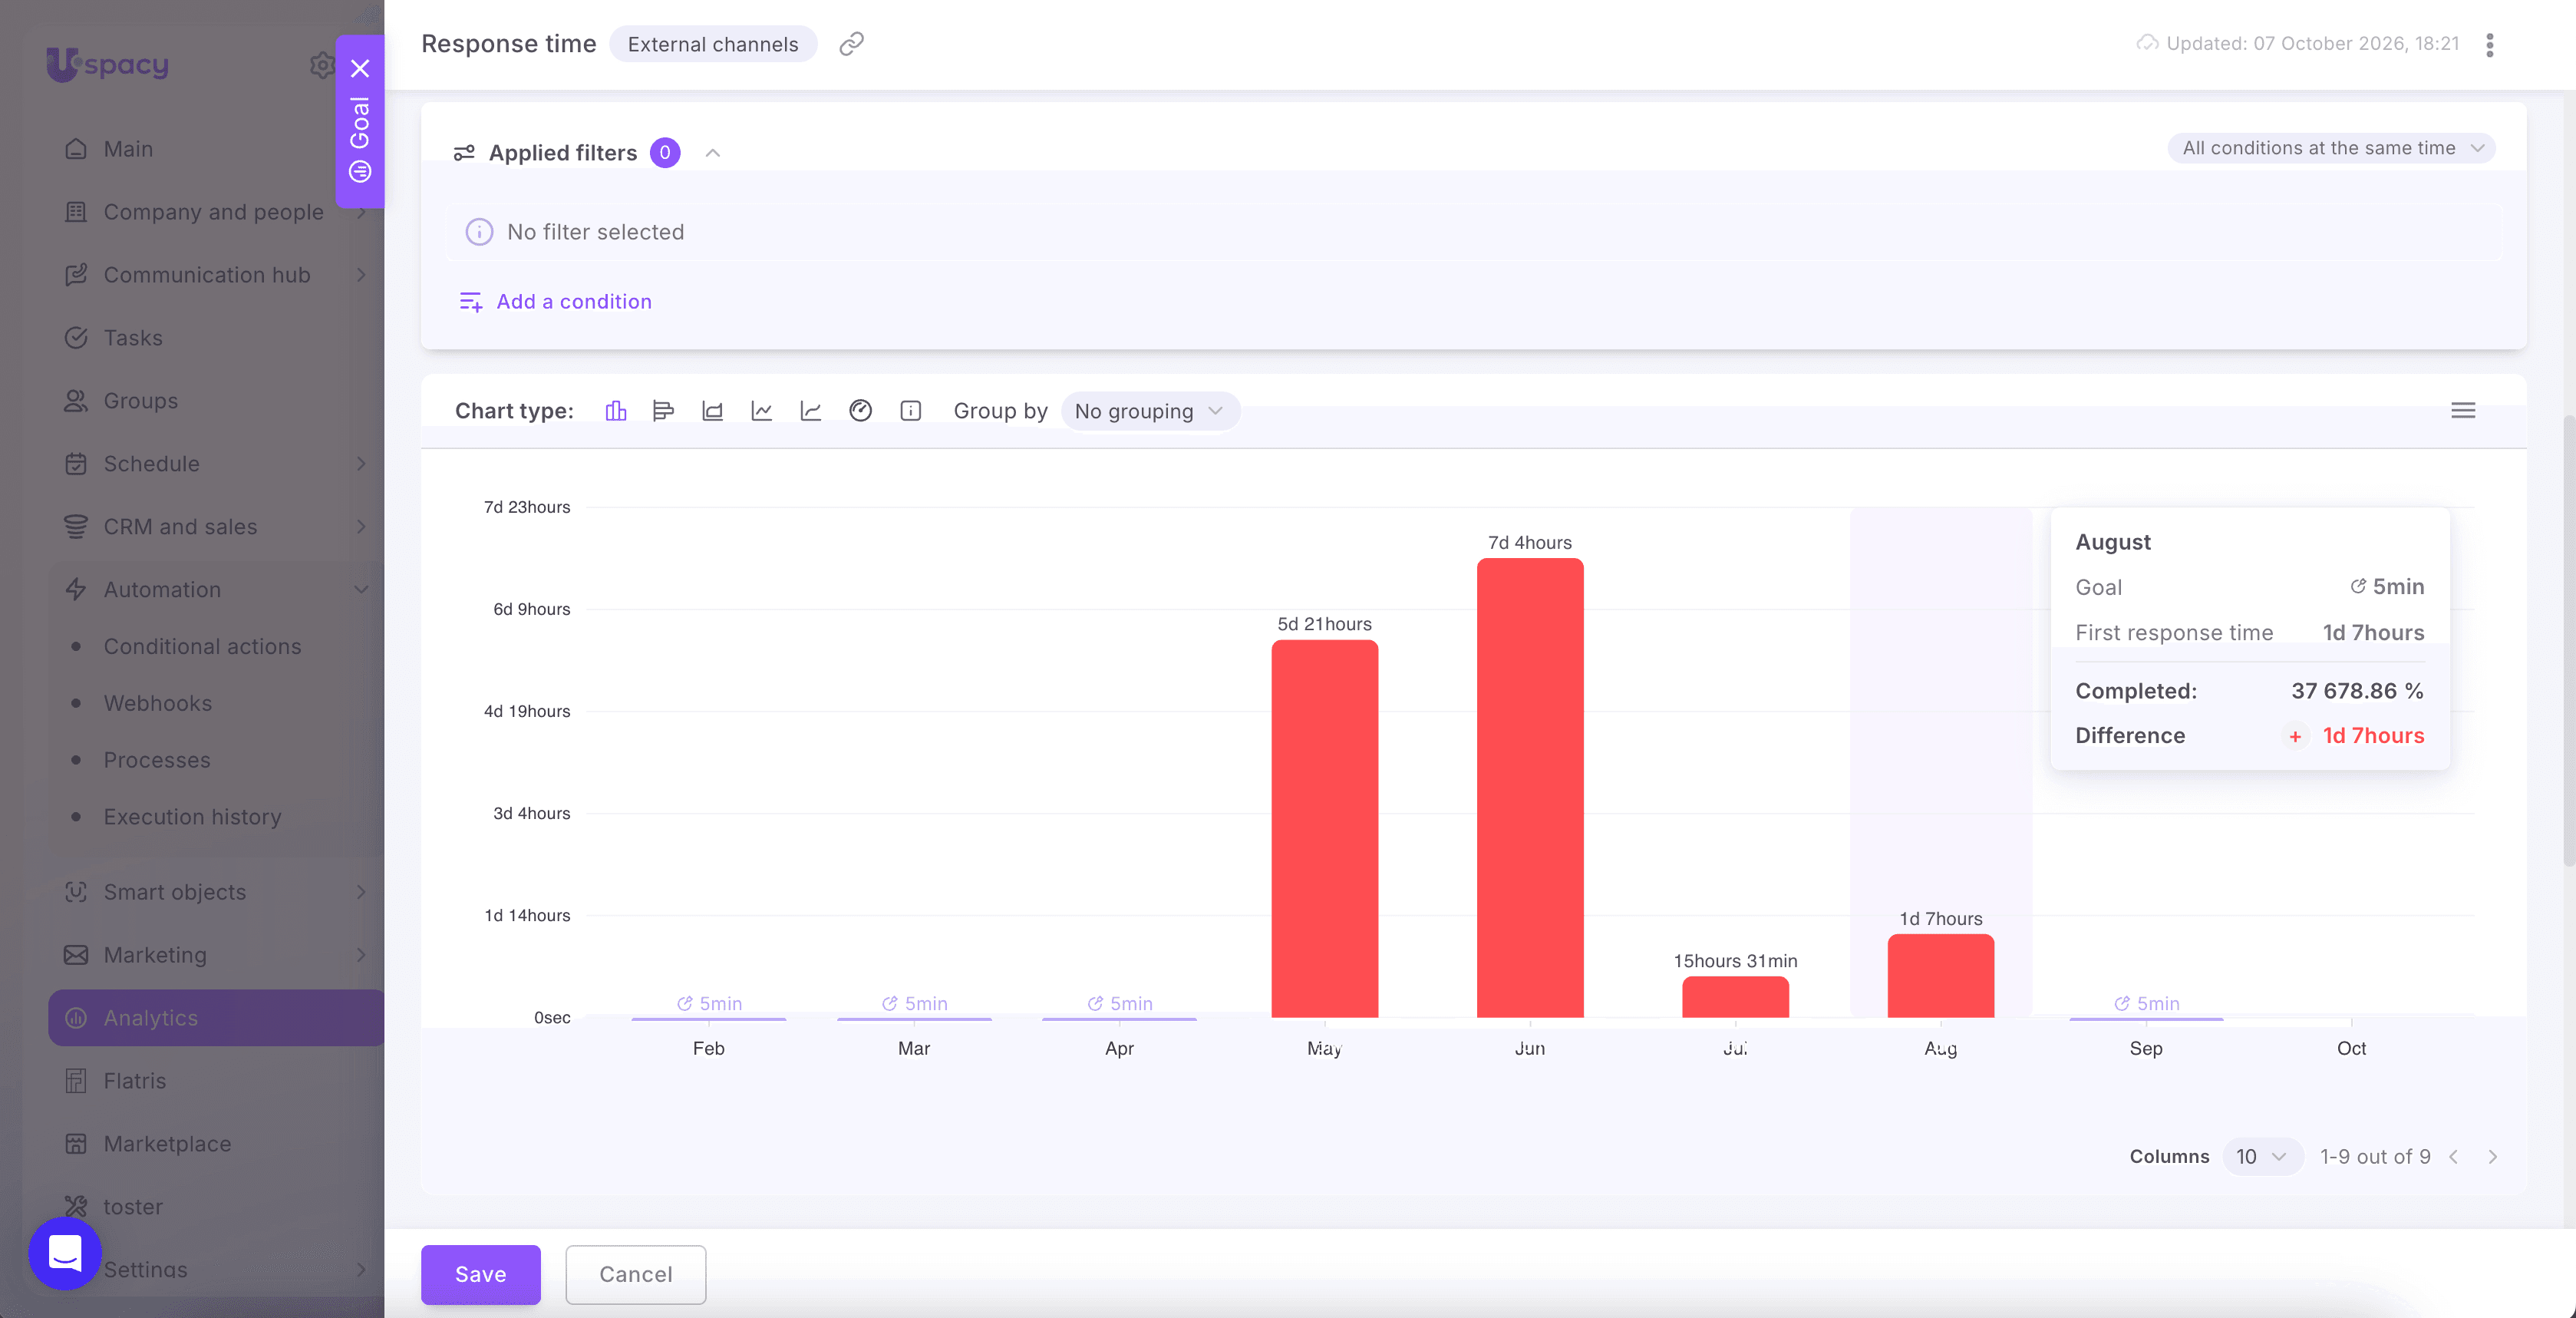Open the Analytics sidebar item
2576x1318 pixels.
coord(216,1018)
